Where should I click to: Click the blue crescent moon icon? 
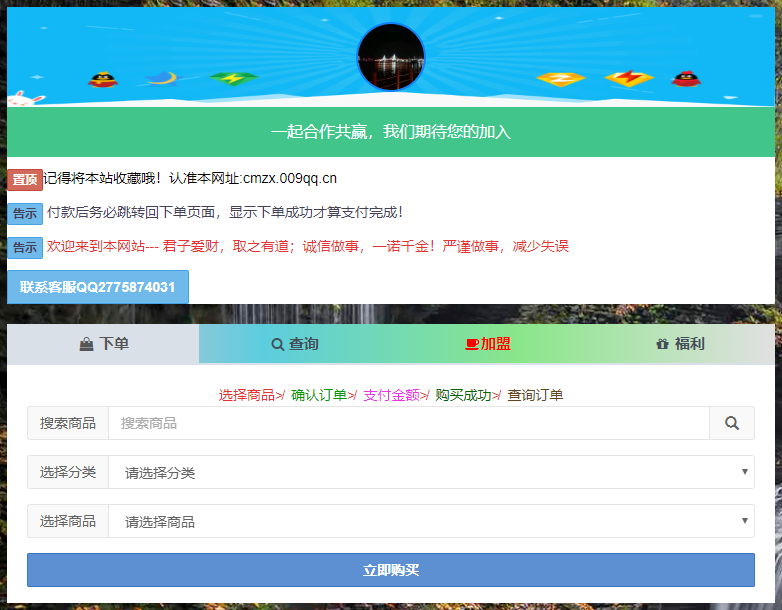click(x=161, y=77)
